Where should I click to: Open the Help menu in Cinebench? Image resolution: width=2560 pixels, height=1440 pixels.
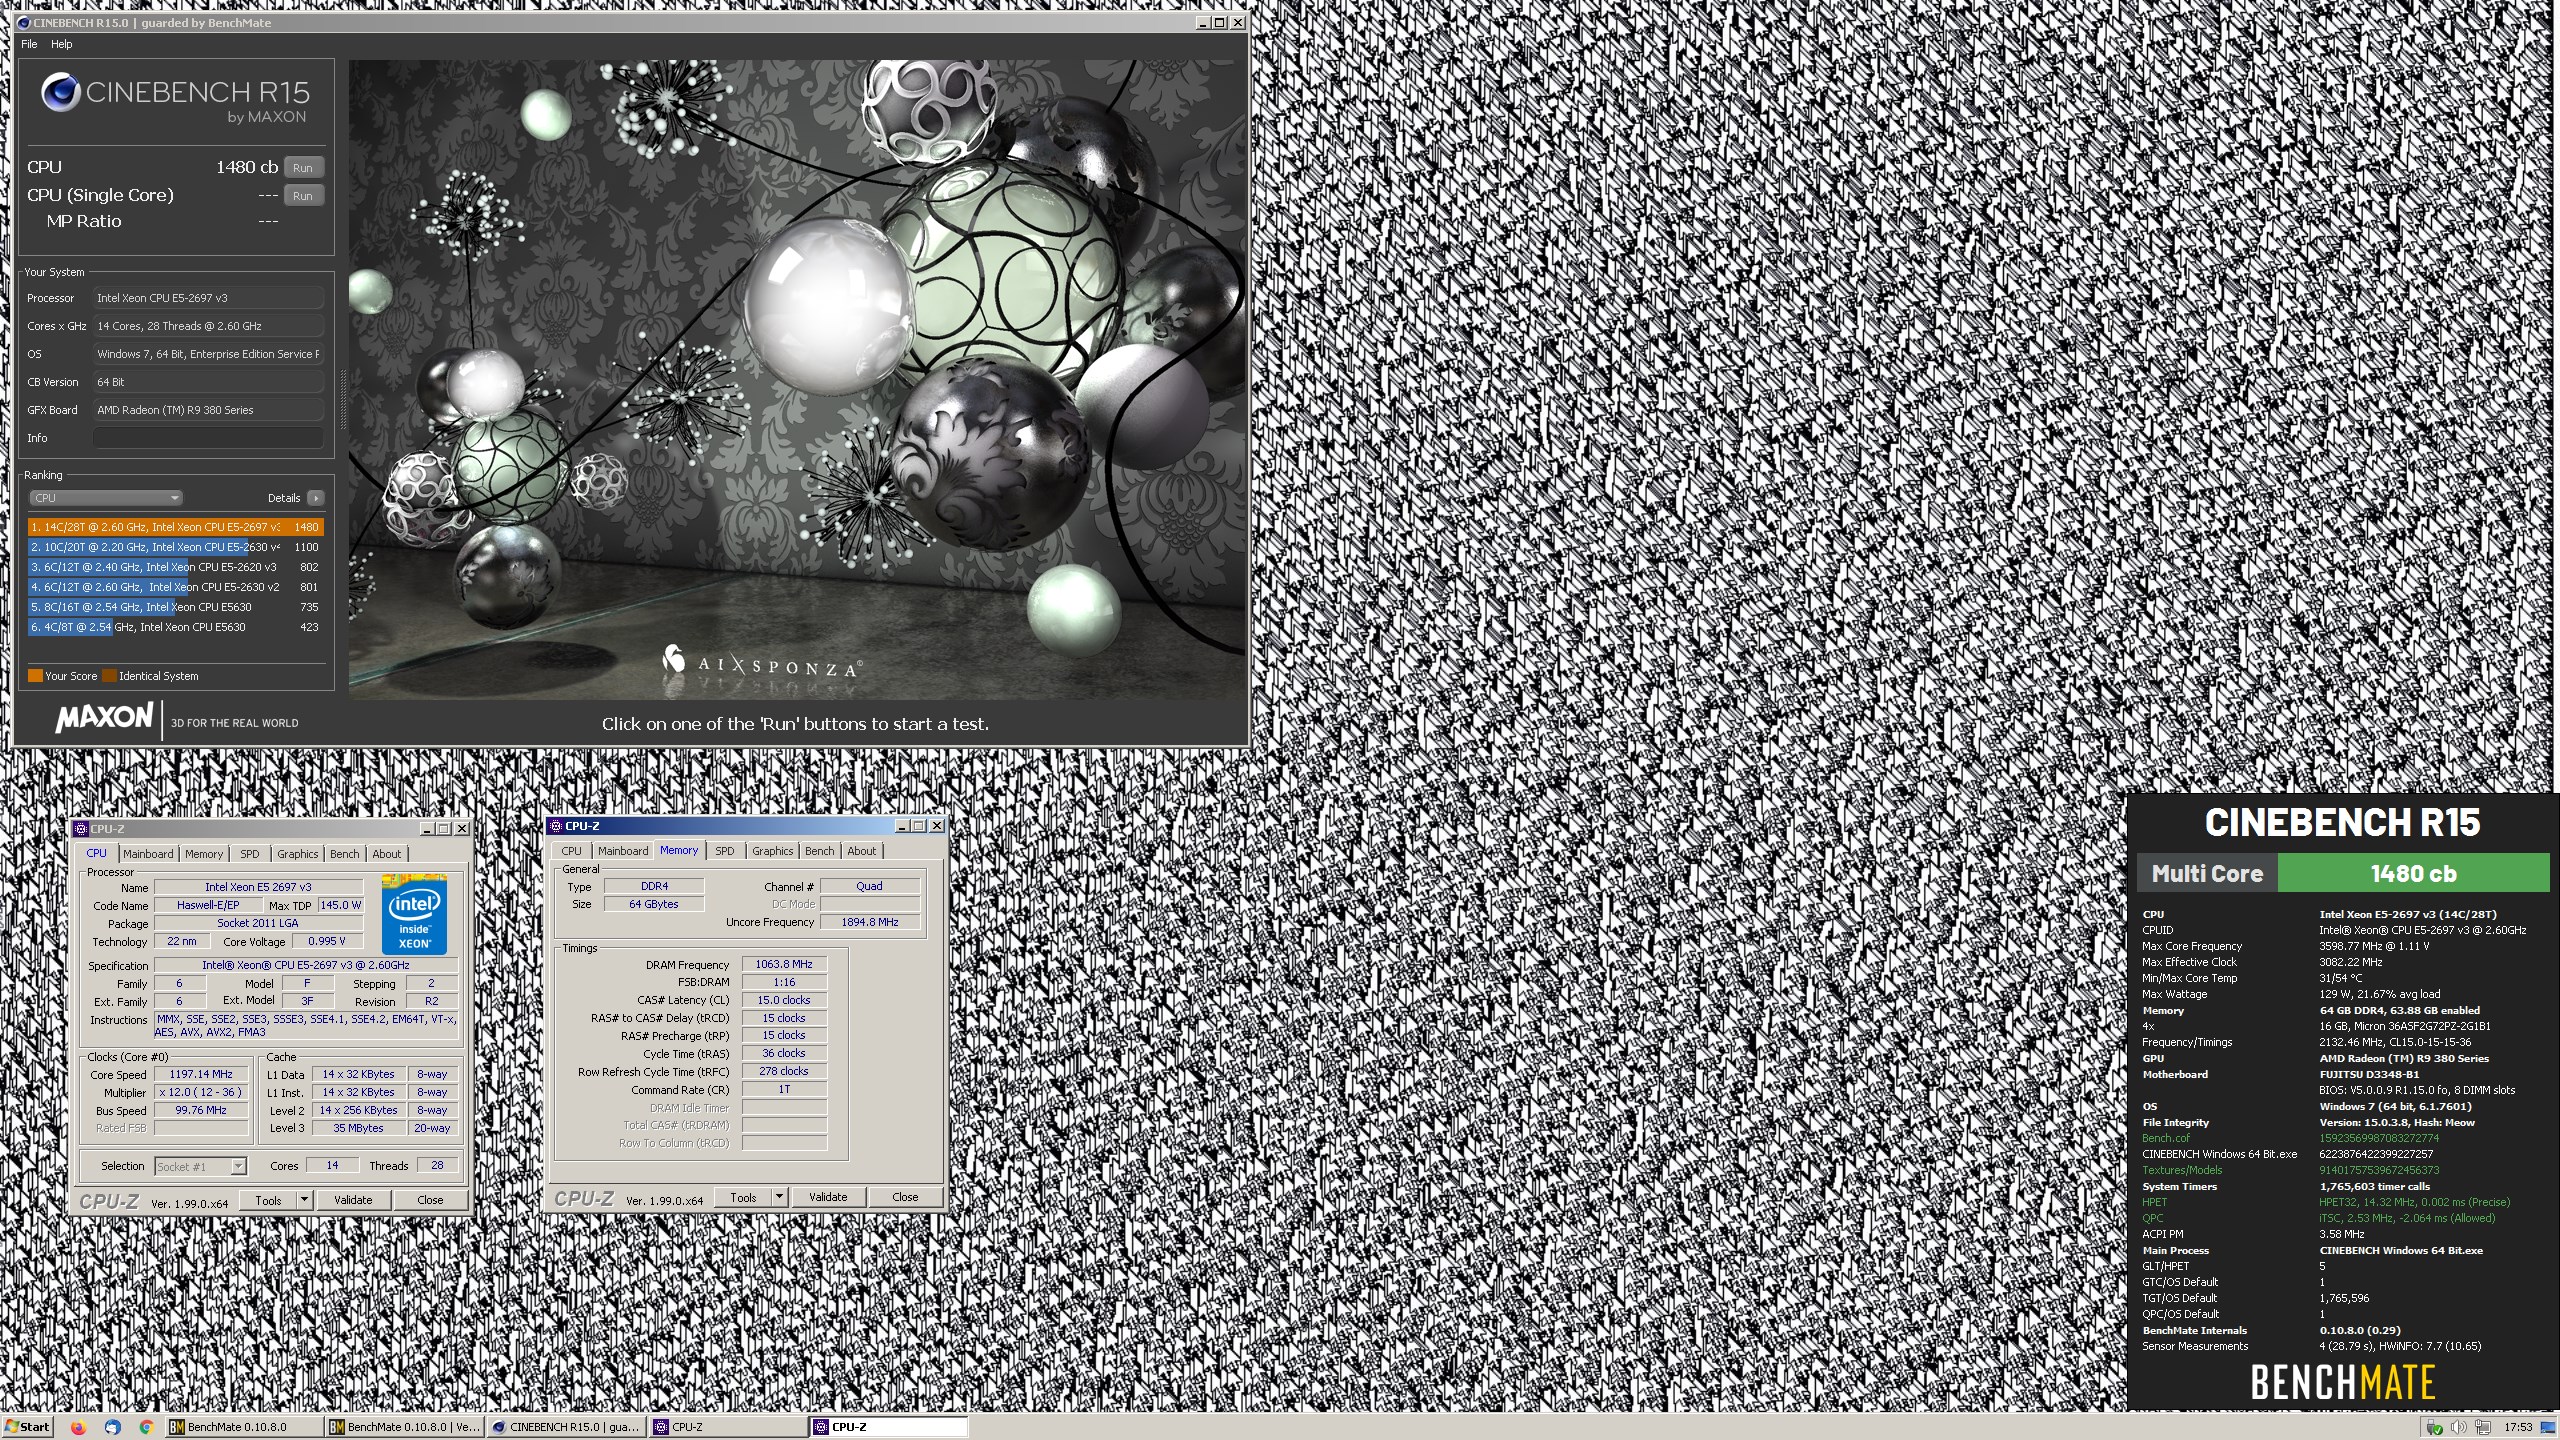(62, 44)
